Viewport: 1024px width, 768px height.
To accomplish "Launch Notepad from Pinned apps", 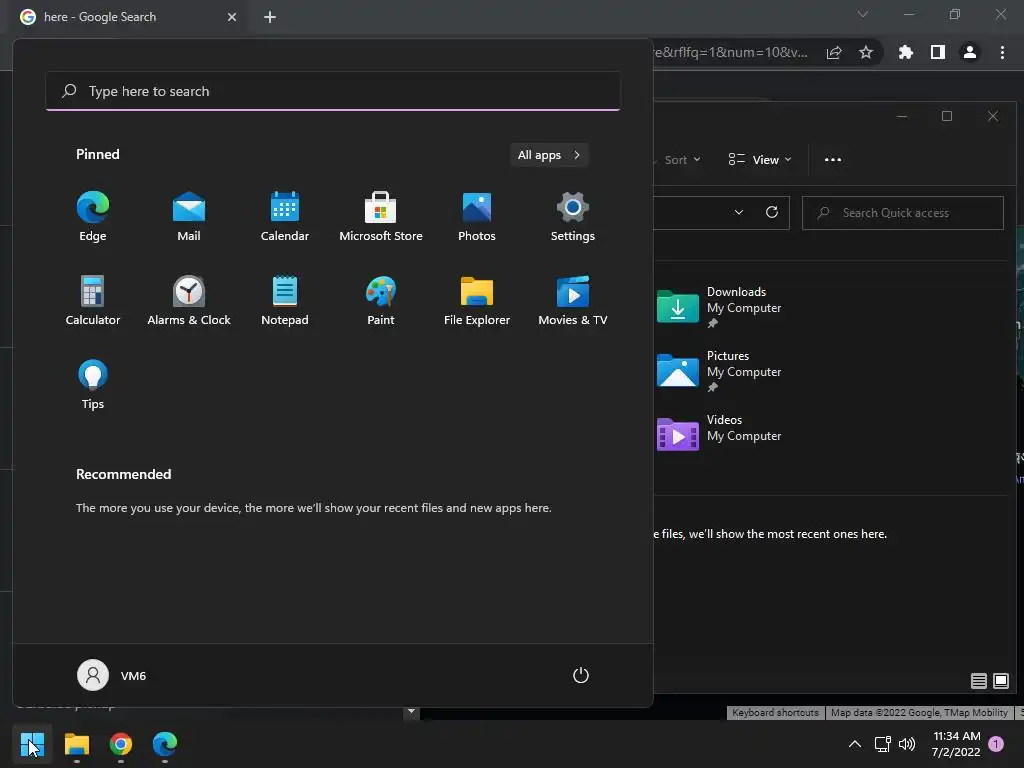I will click(x=285, y=300).
